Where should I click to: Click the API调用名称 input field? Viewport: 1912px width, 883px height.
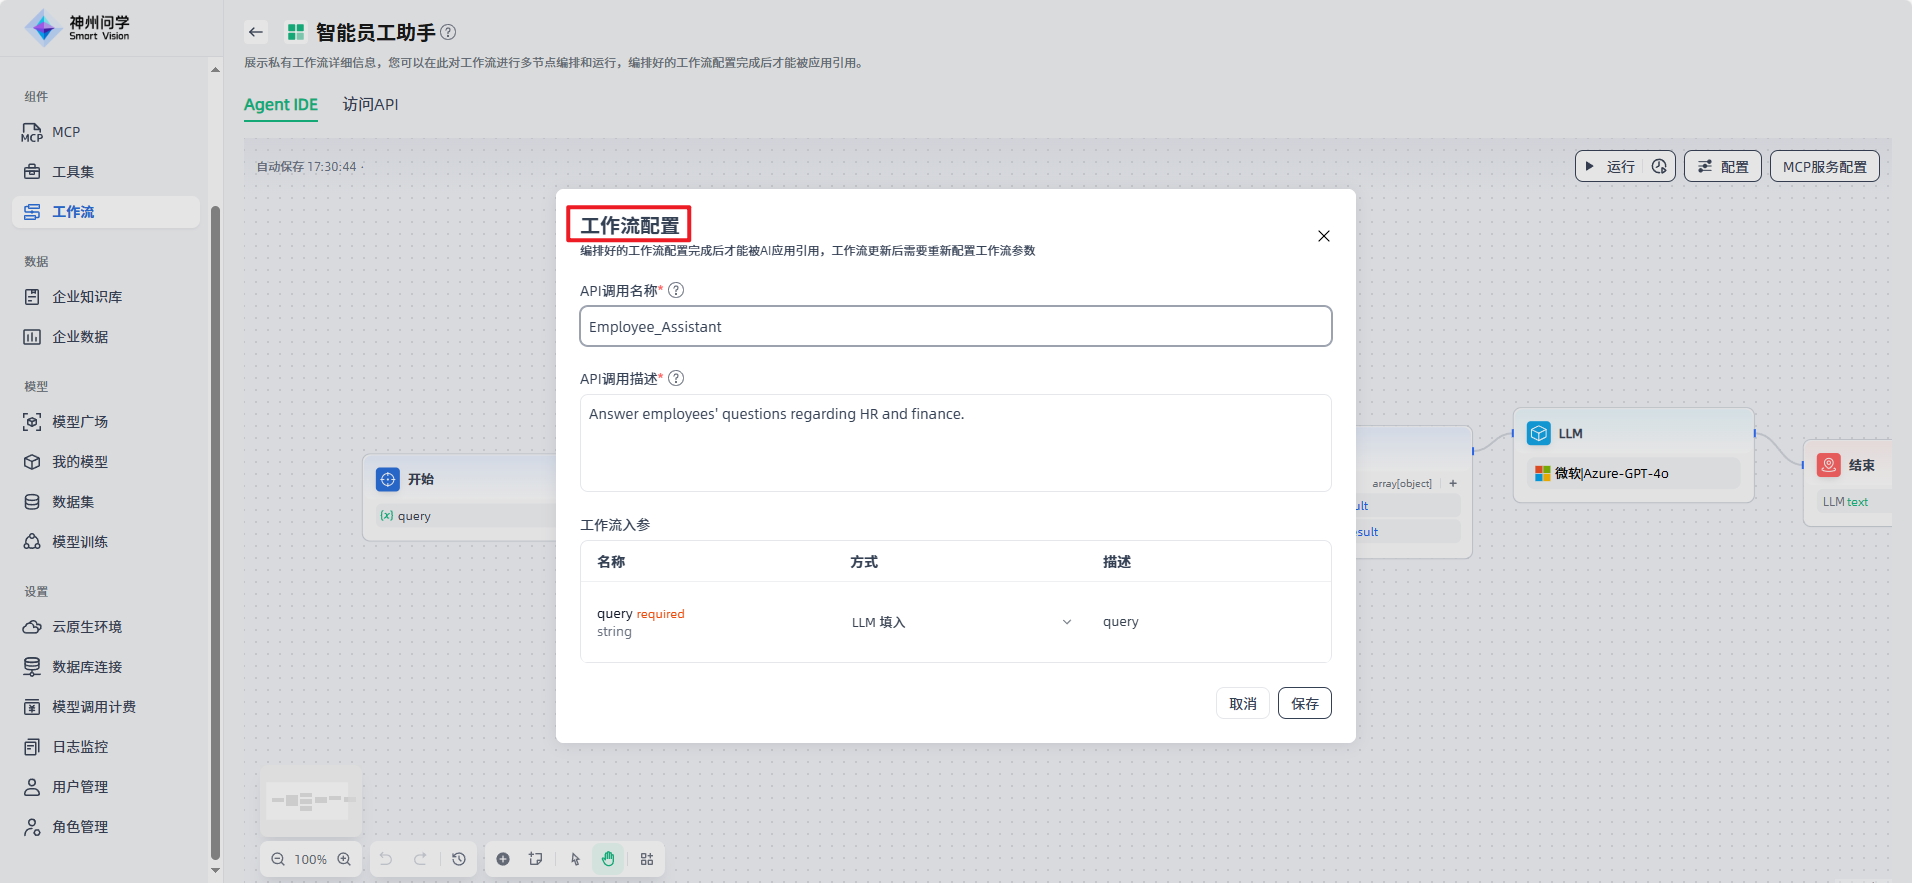point(955,327)
